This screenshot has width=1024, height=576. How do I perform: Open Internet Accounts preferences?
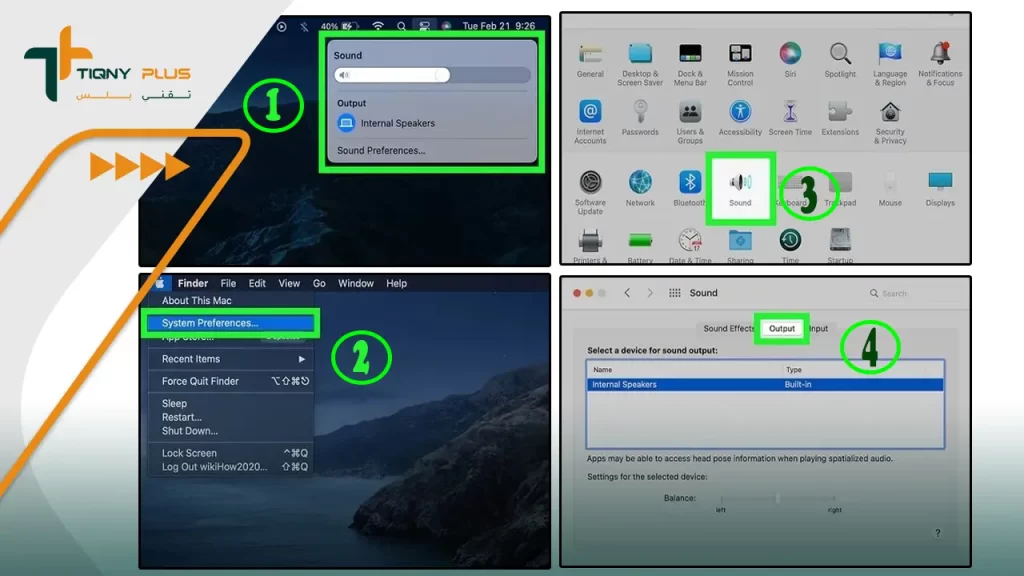(x=590, y=112)
